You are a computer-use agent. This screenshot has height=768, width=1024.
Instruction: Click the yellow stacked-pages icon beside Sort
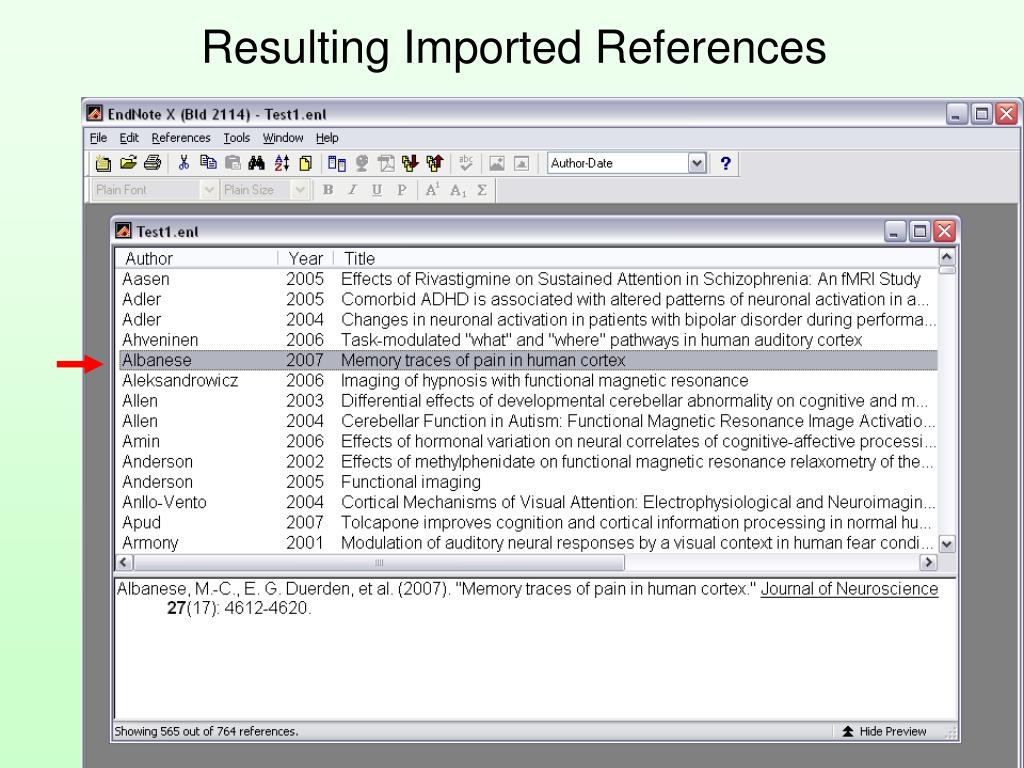coord(305,163)
